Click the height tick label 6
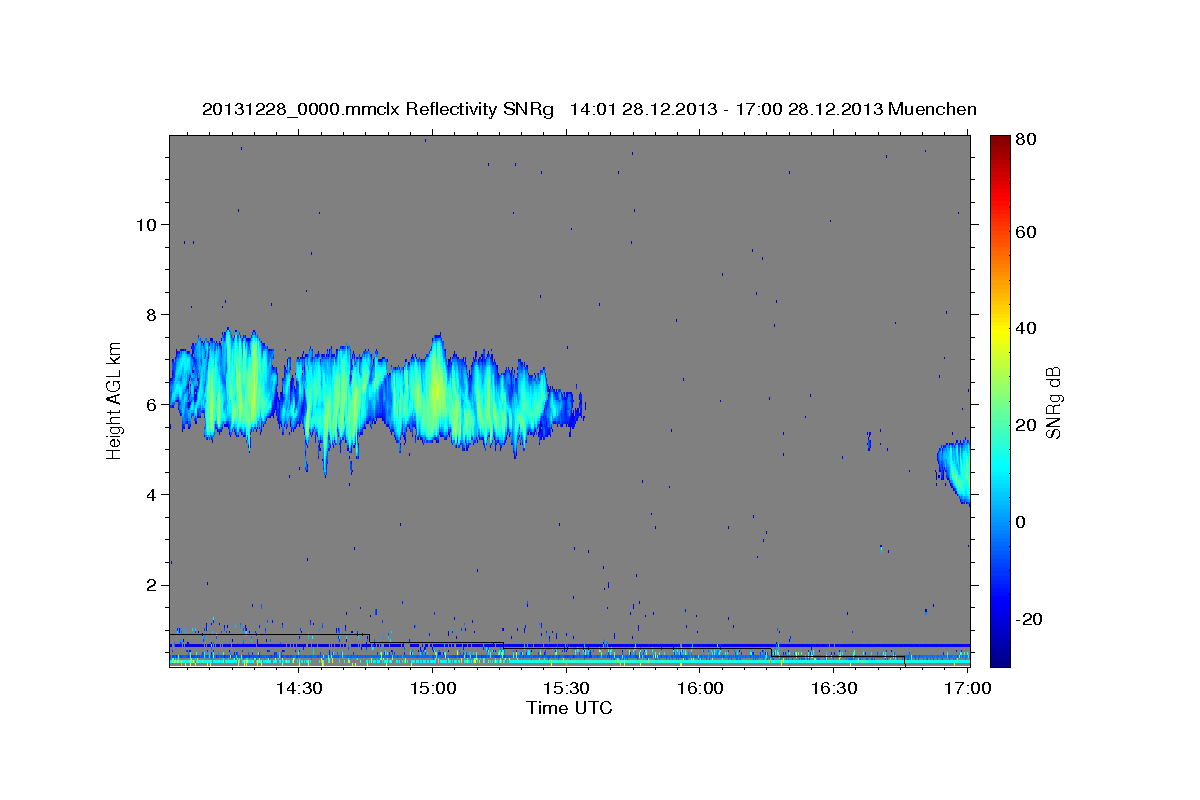This screenshot has height=800, width=1200. [152, 404]
